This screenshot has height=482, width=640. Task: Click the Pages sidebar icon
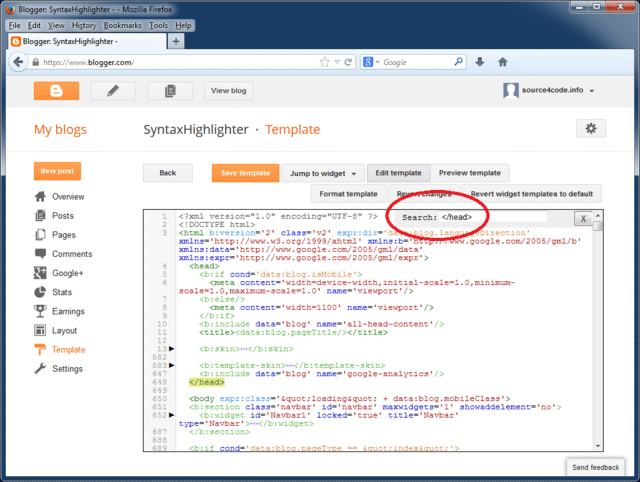(40, 235)
